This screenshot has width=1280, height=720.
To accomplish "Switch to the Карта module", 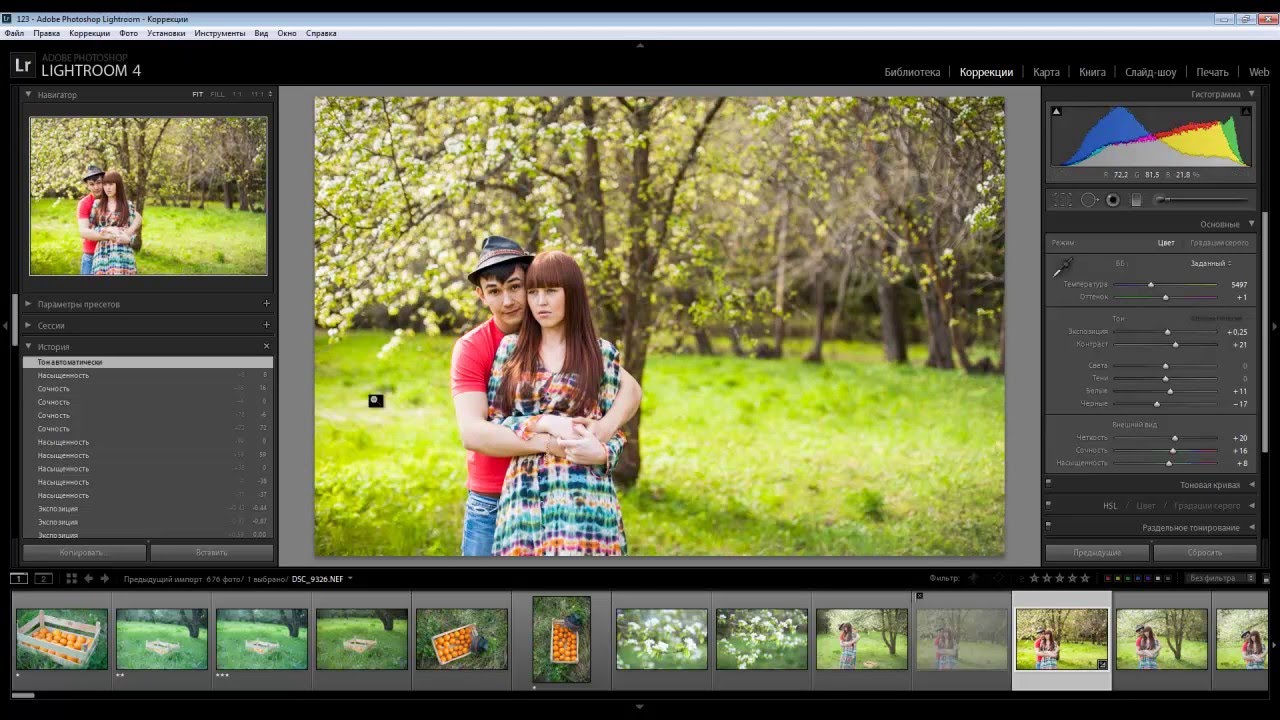I will pos(1046,72).
